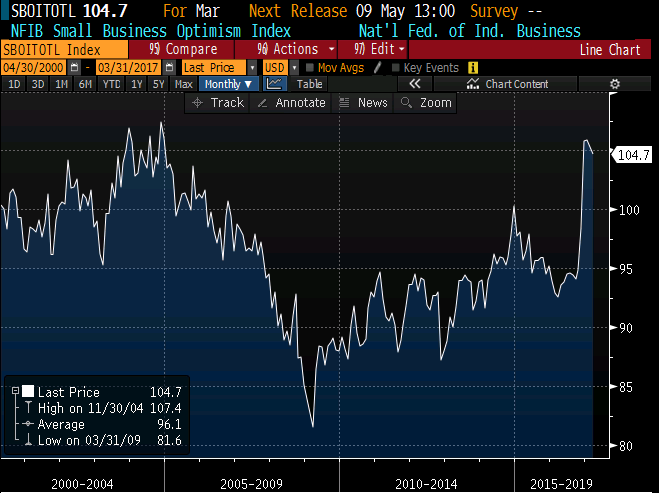Click the NFIB Small Business Optimism Index title
Screen dimensions: 659x493
(150, 31)
